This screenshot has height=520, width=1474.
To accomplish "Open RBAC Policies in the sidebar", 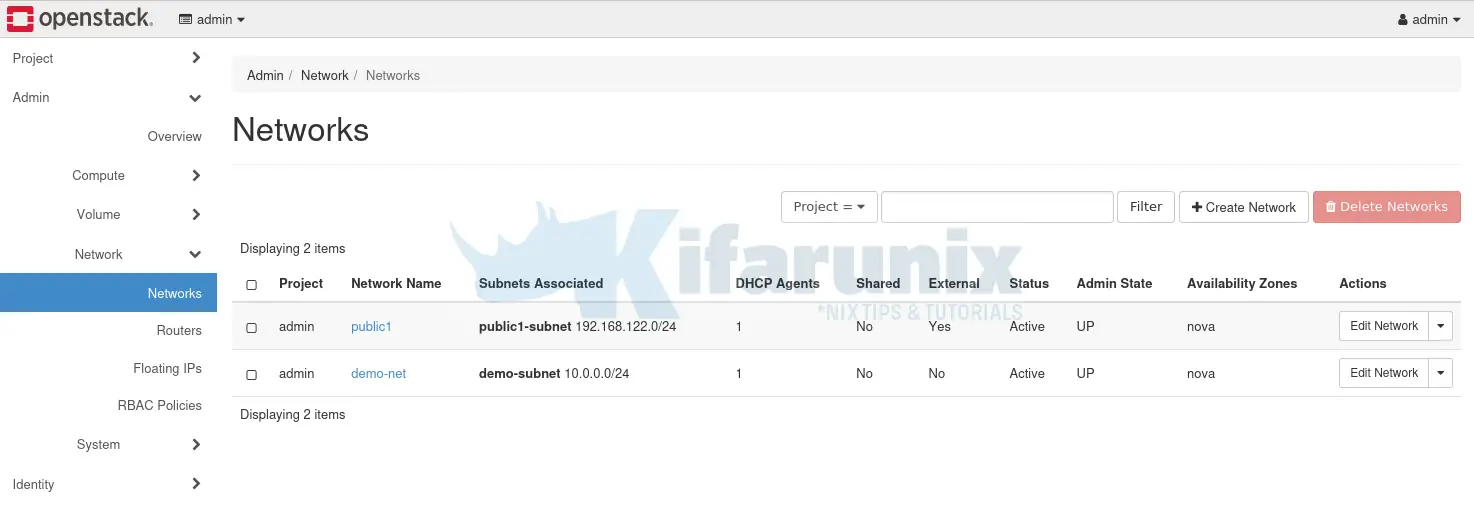I will click(159, 405).
